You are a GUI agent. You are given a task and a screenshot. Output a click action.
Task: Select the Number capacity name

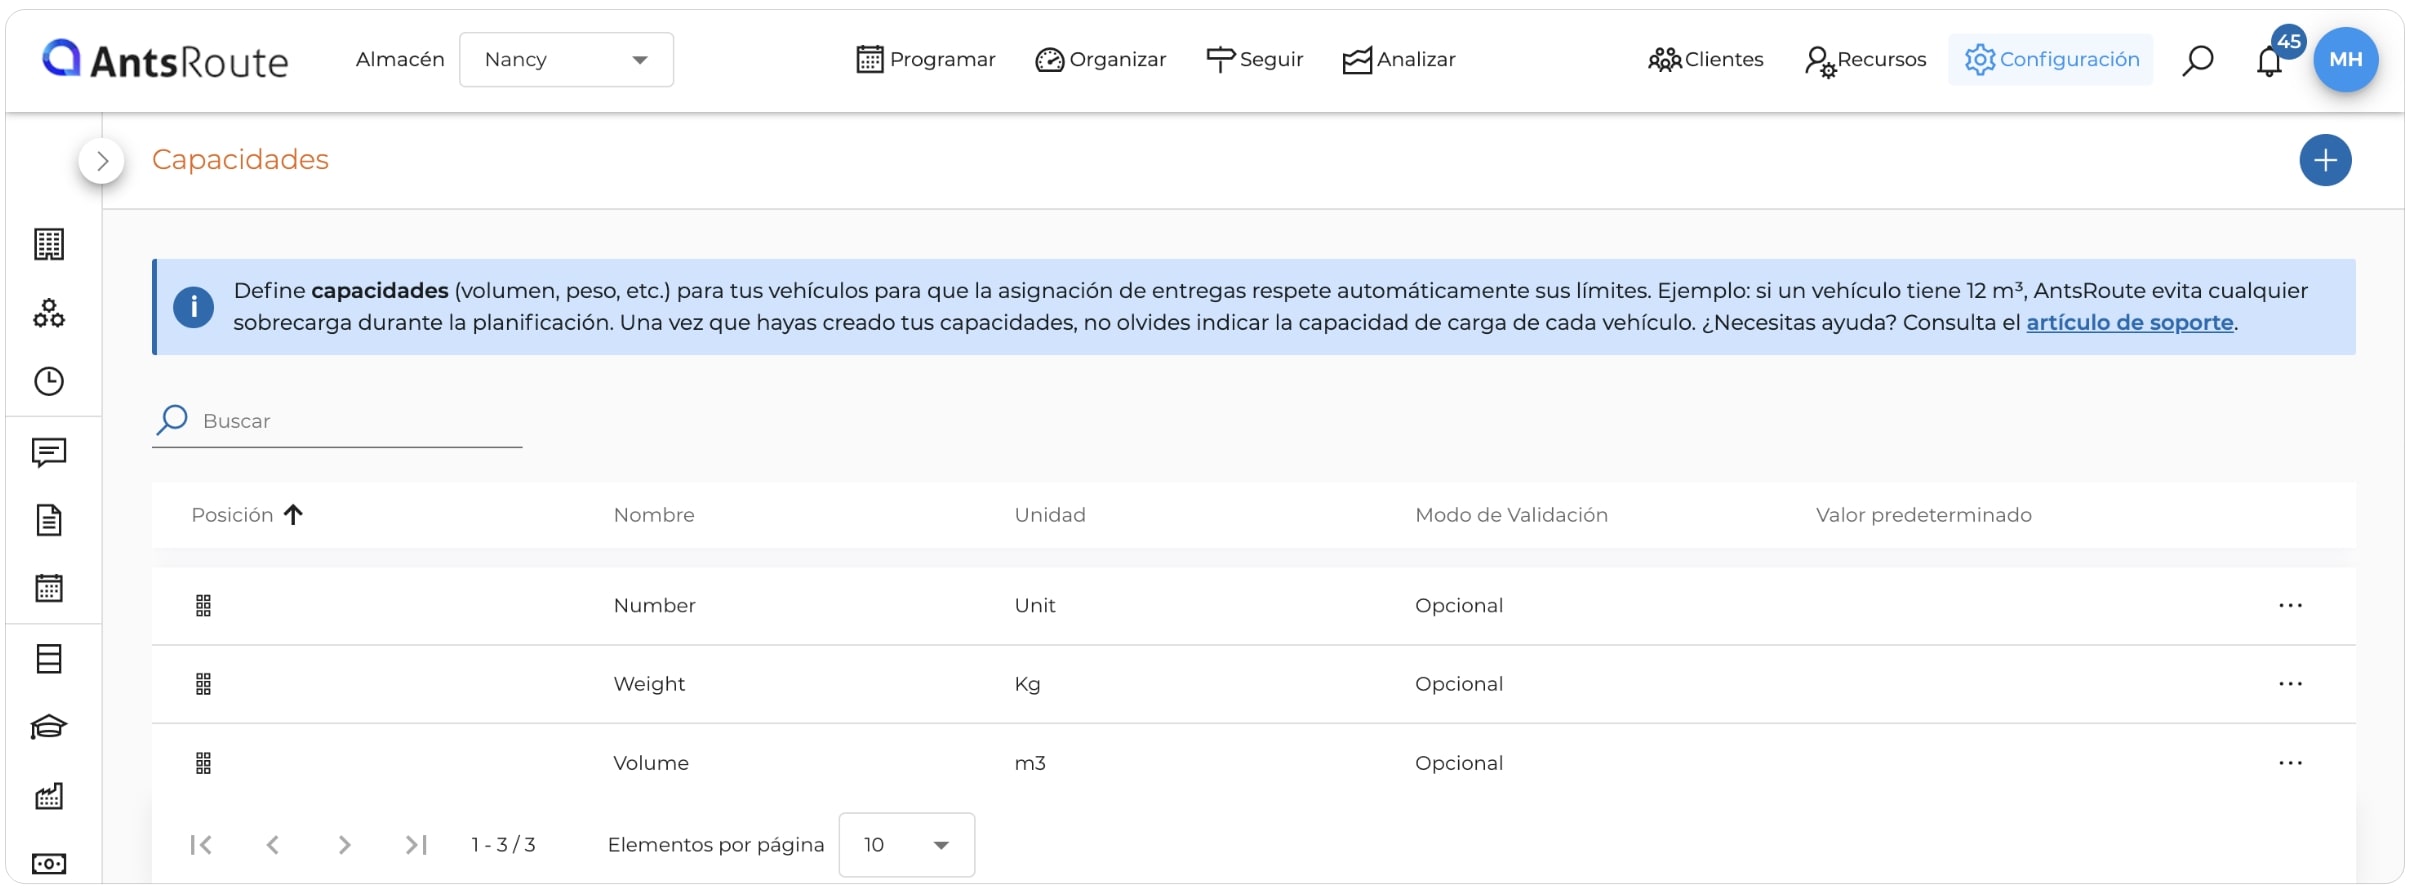point(654,606)
